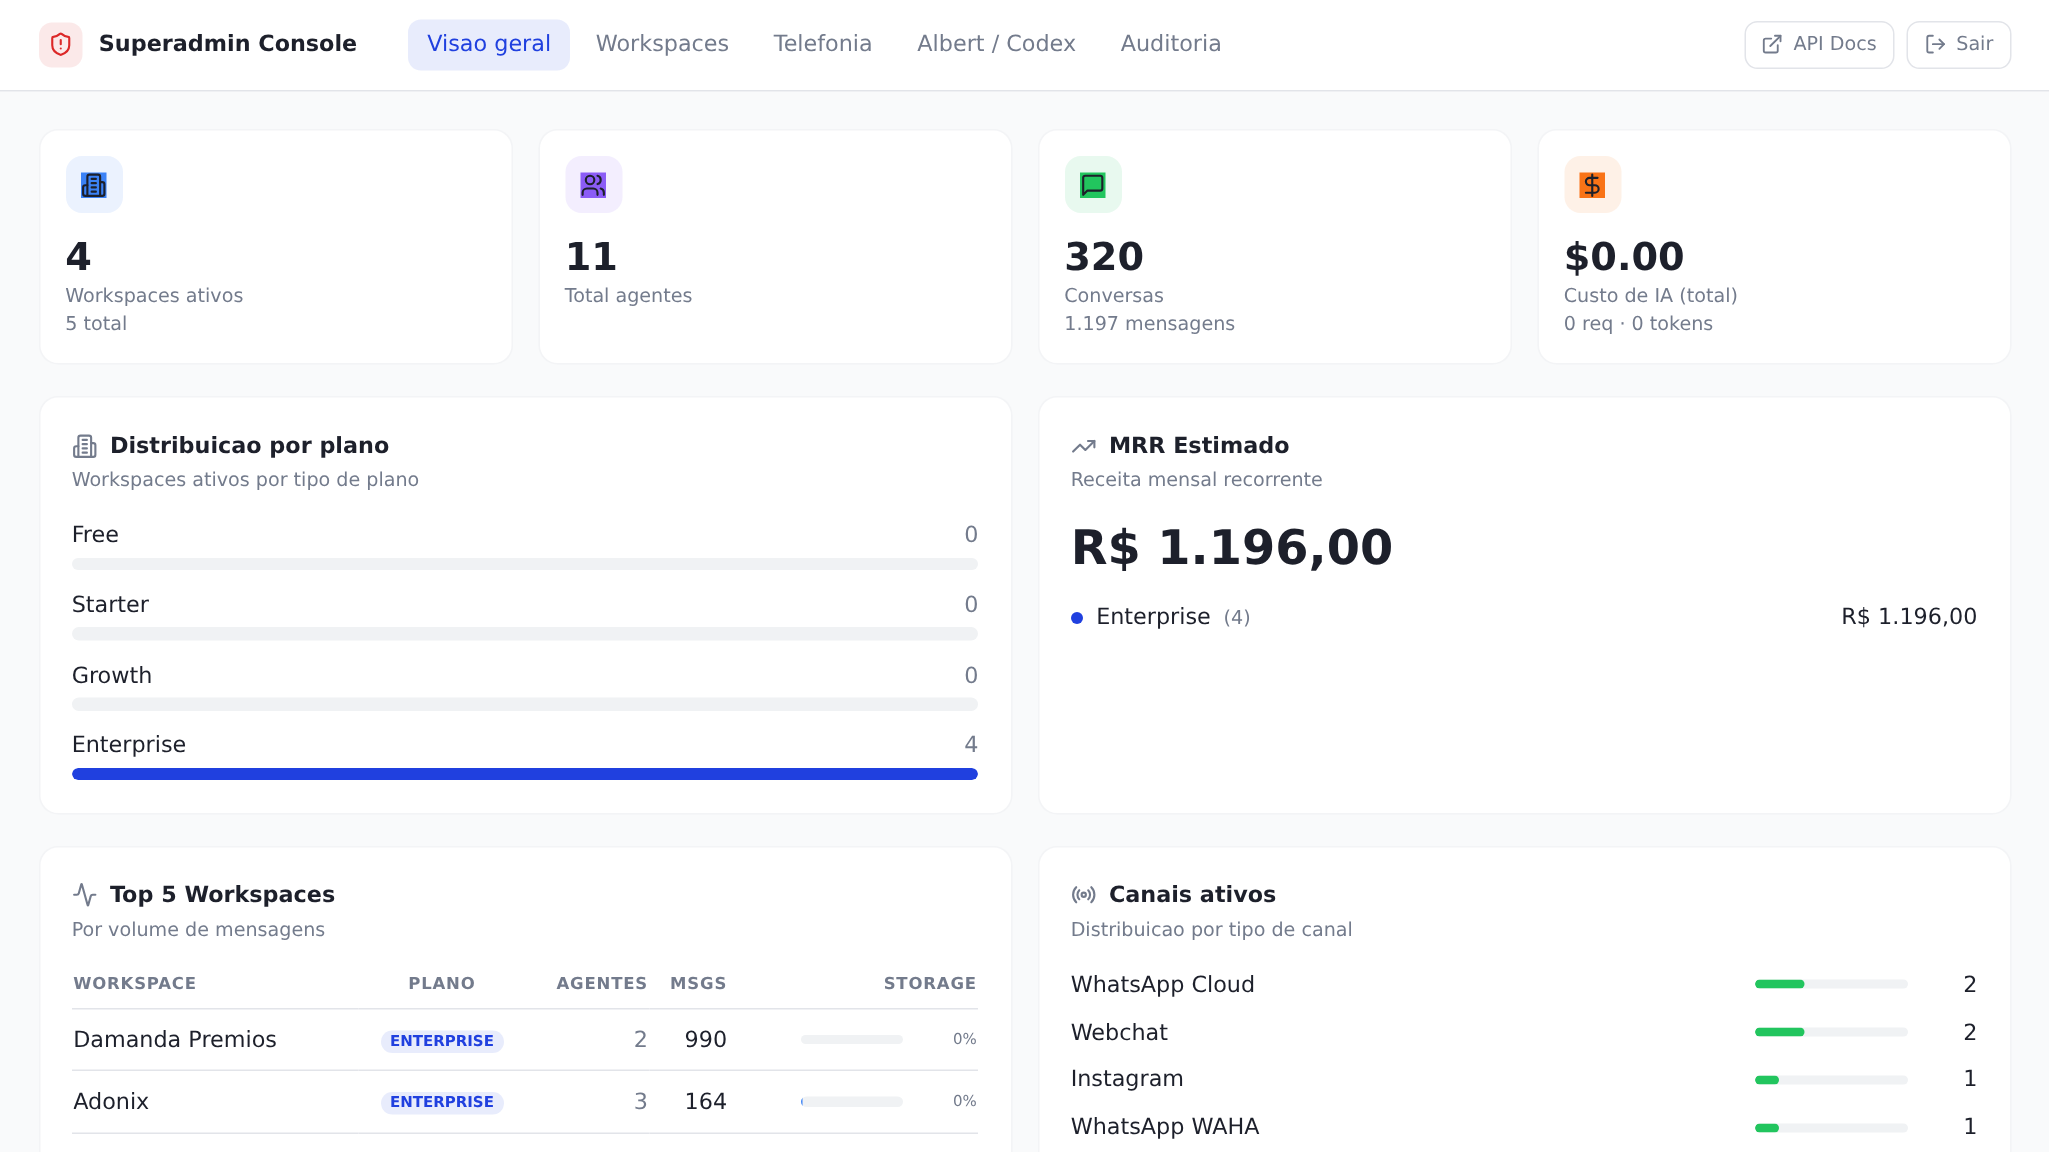Click the Enterprise plan progress bar

(x=524, y=773)
